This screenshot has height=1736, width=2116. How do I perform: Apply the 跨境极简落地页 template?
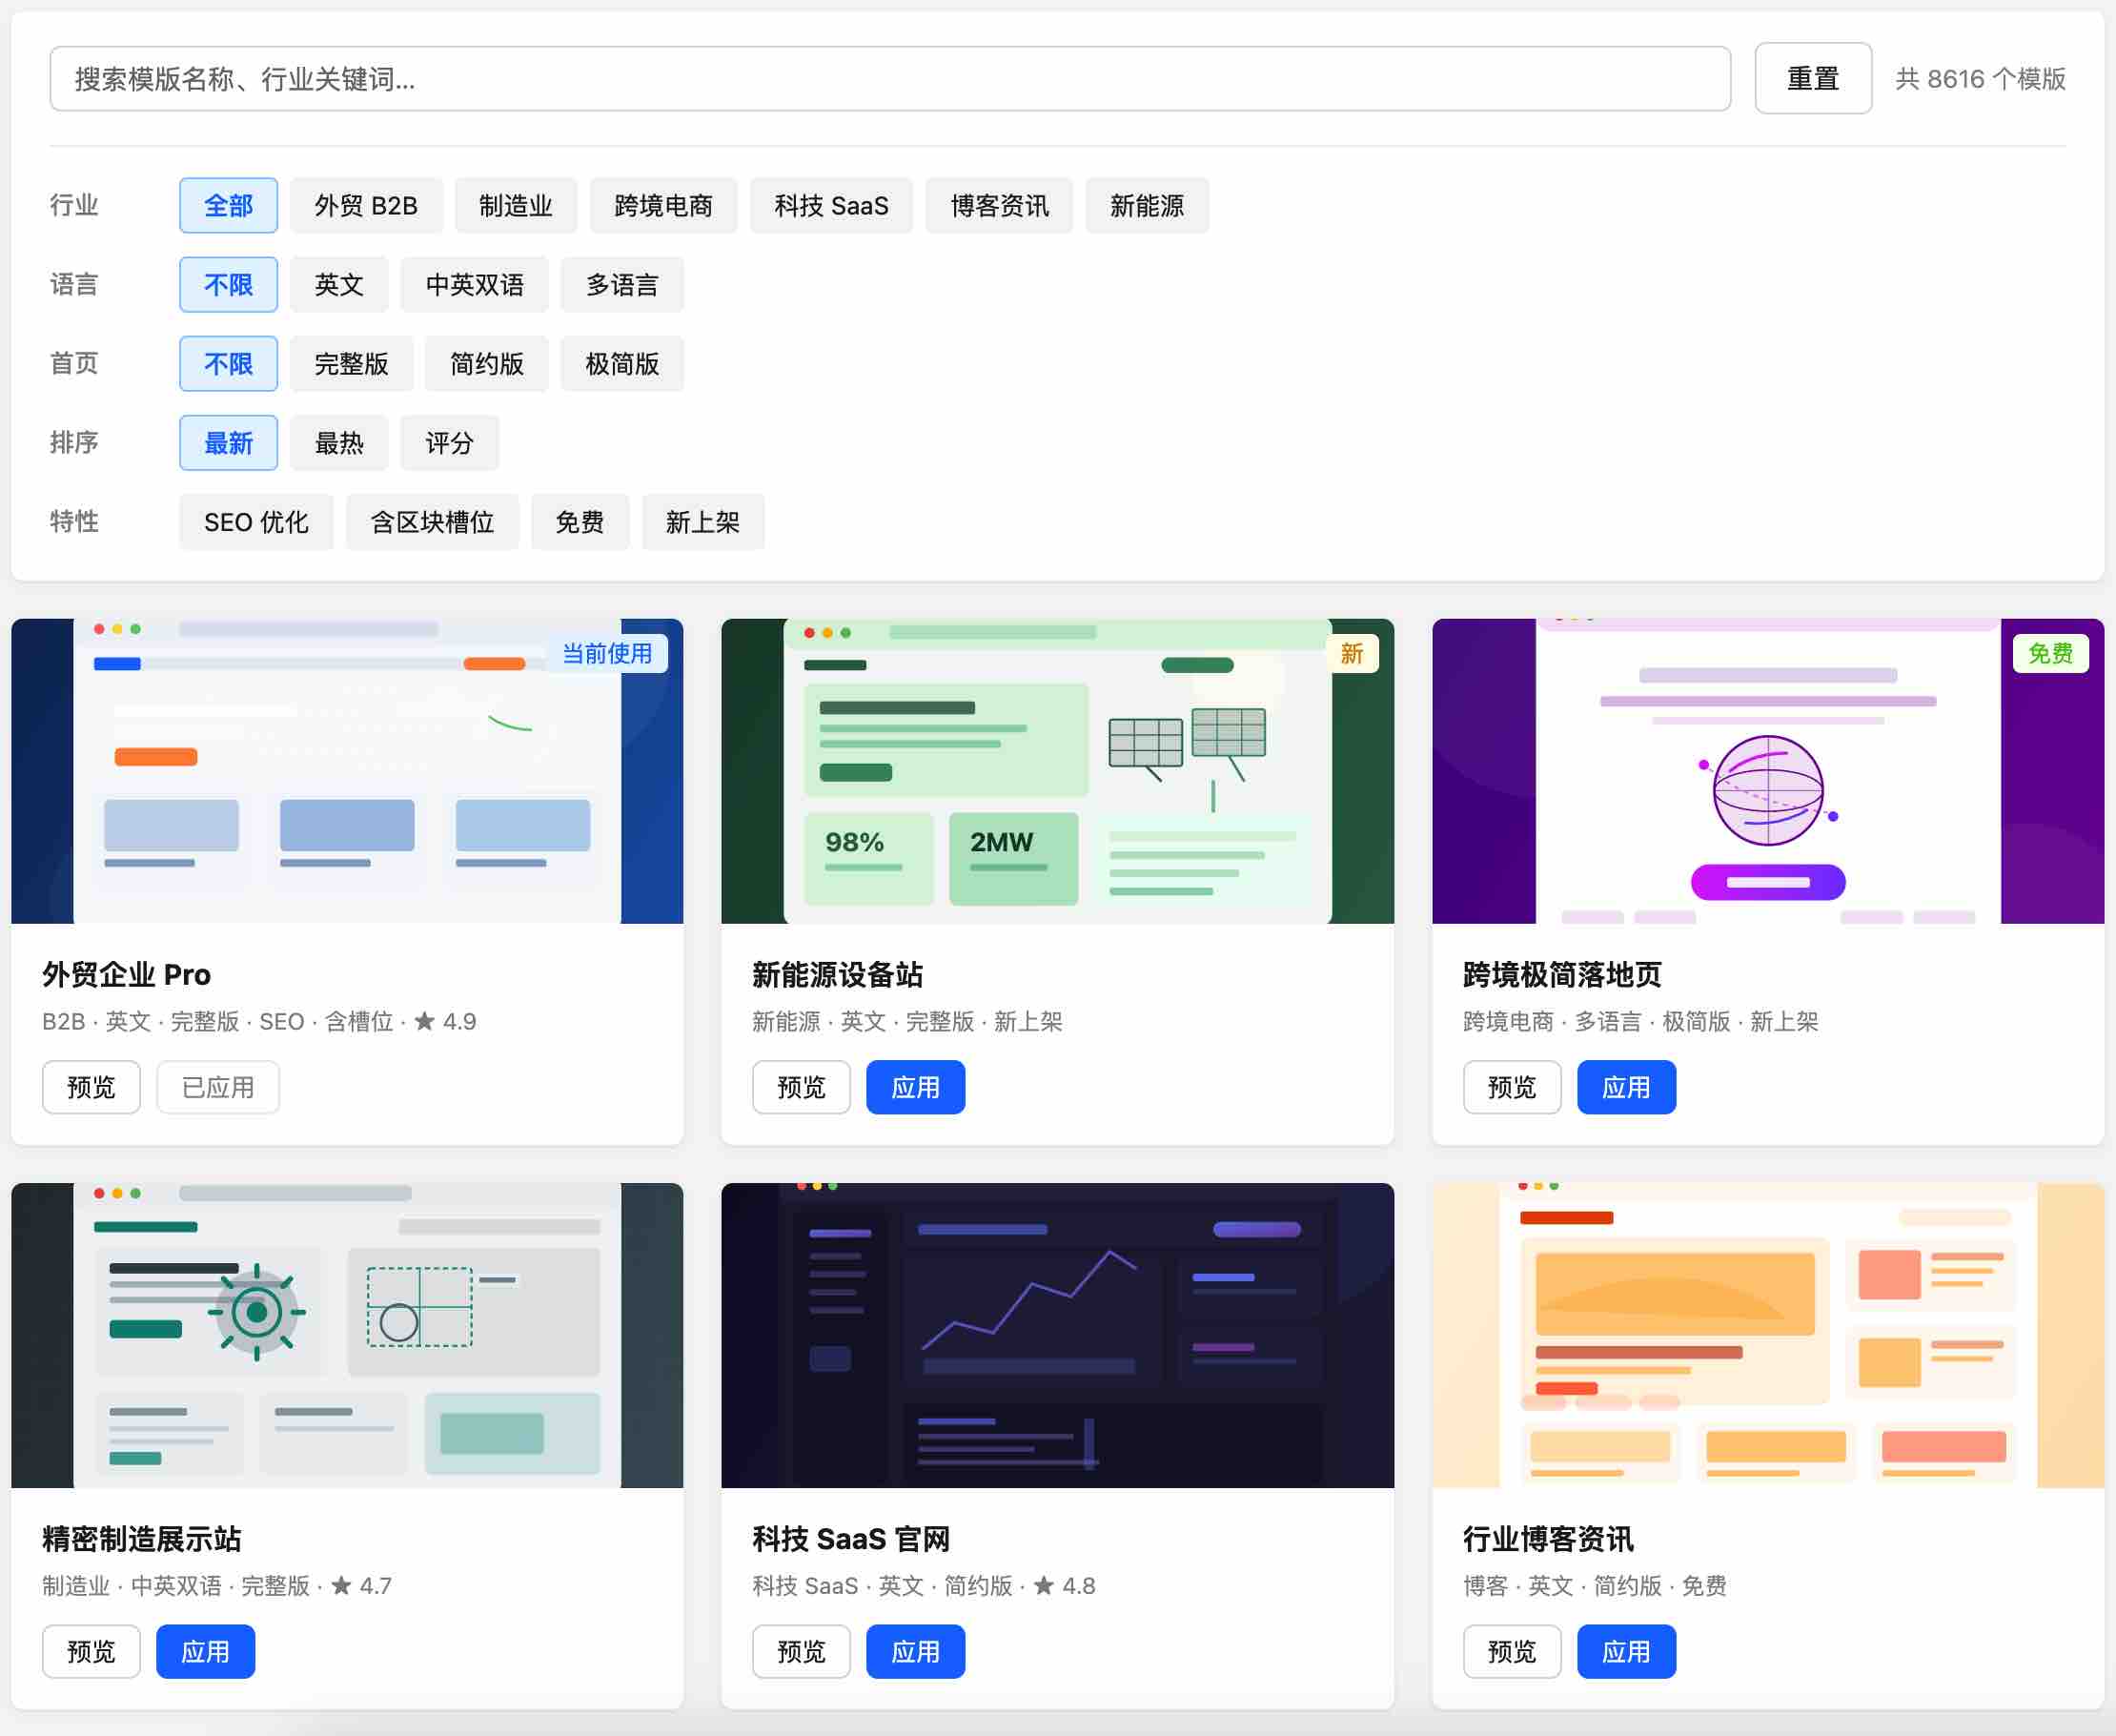(x=1626, y=1087)
